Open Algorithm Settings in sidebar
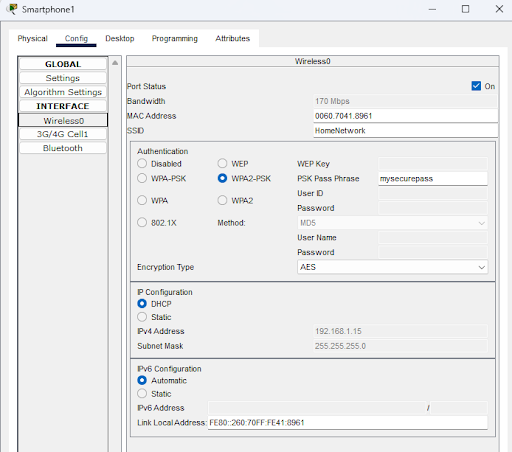The height and width of the screenshot is (452, 512). click(x=63, y=92)
